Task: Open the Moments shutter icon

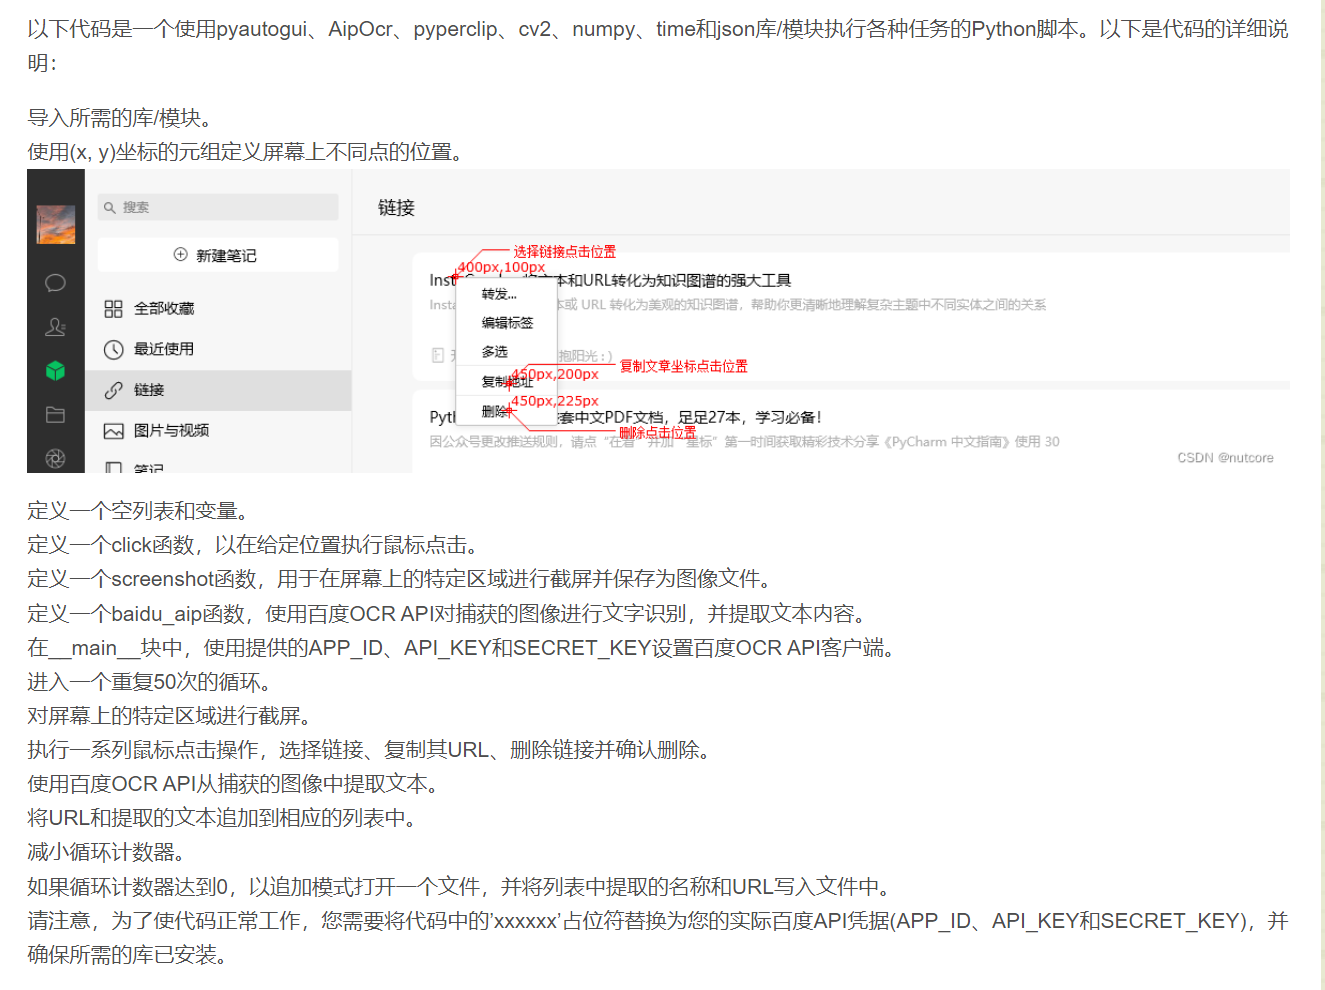Action: tap(56, 458)
